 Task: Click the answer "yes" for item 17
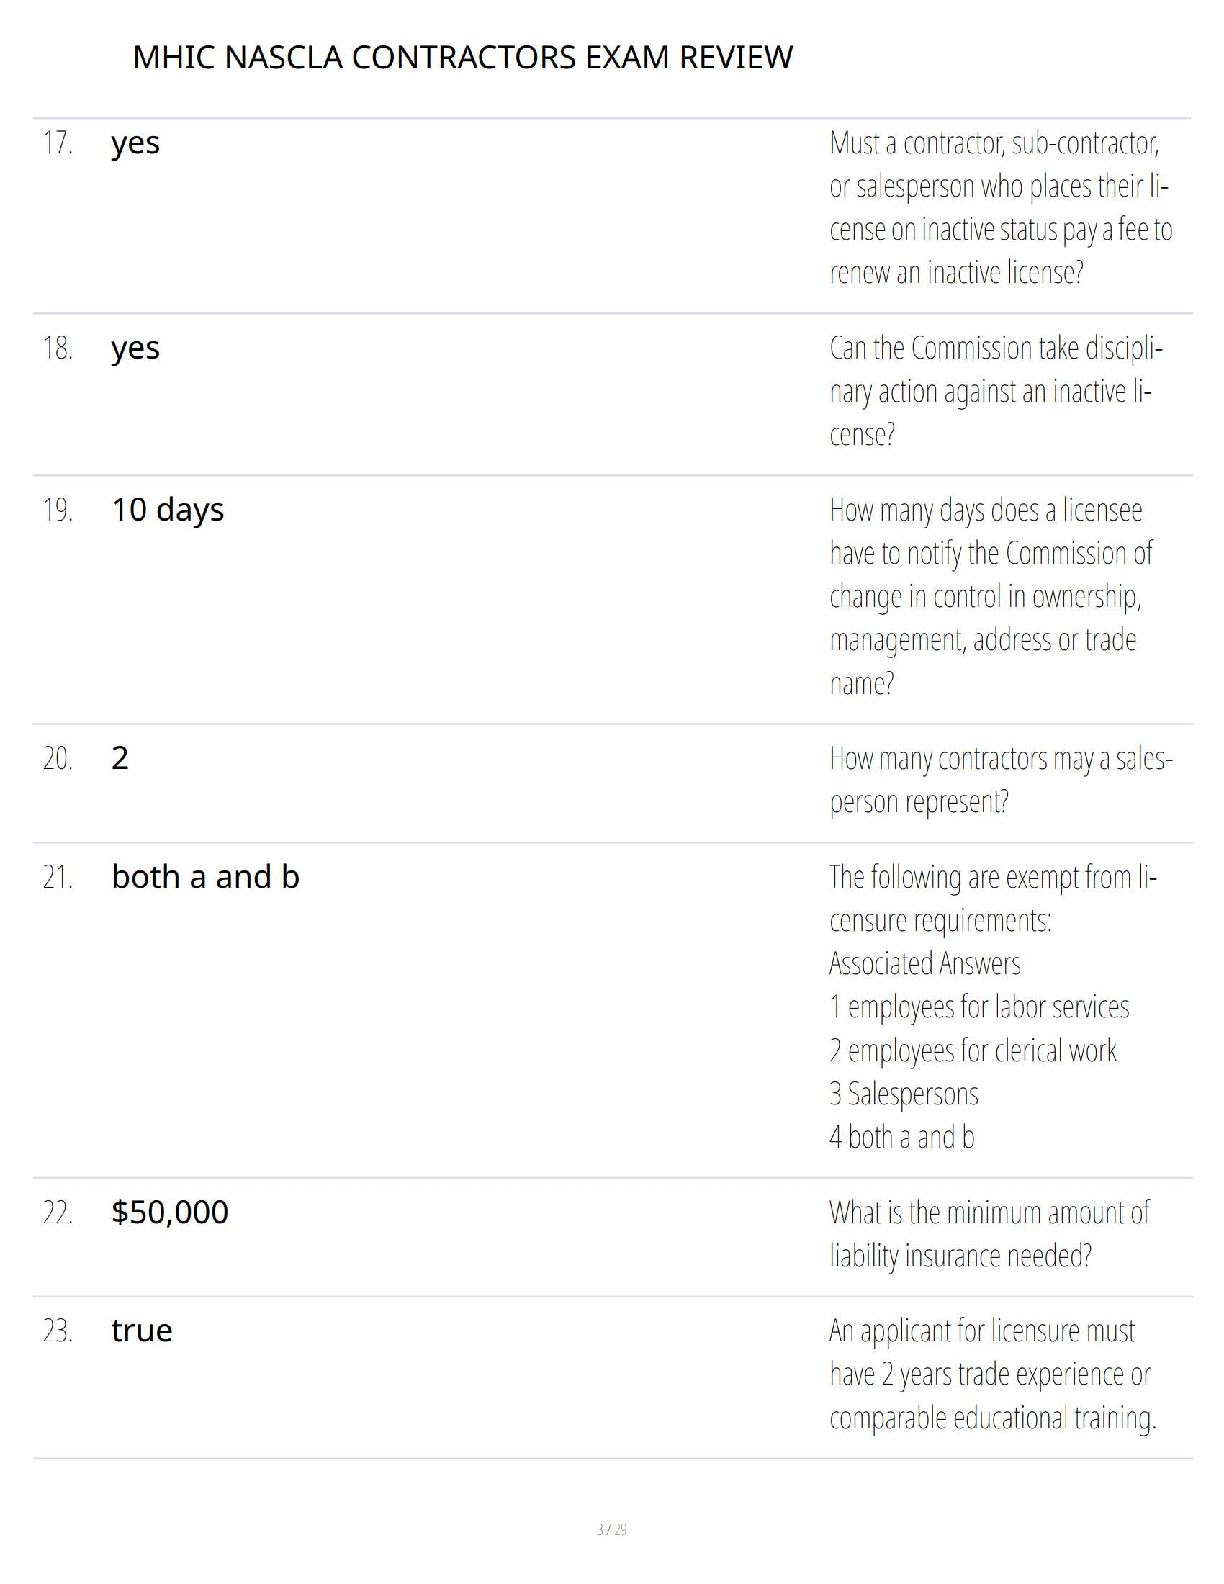tap(135, 143)
